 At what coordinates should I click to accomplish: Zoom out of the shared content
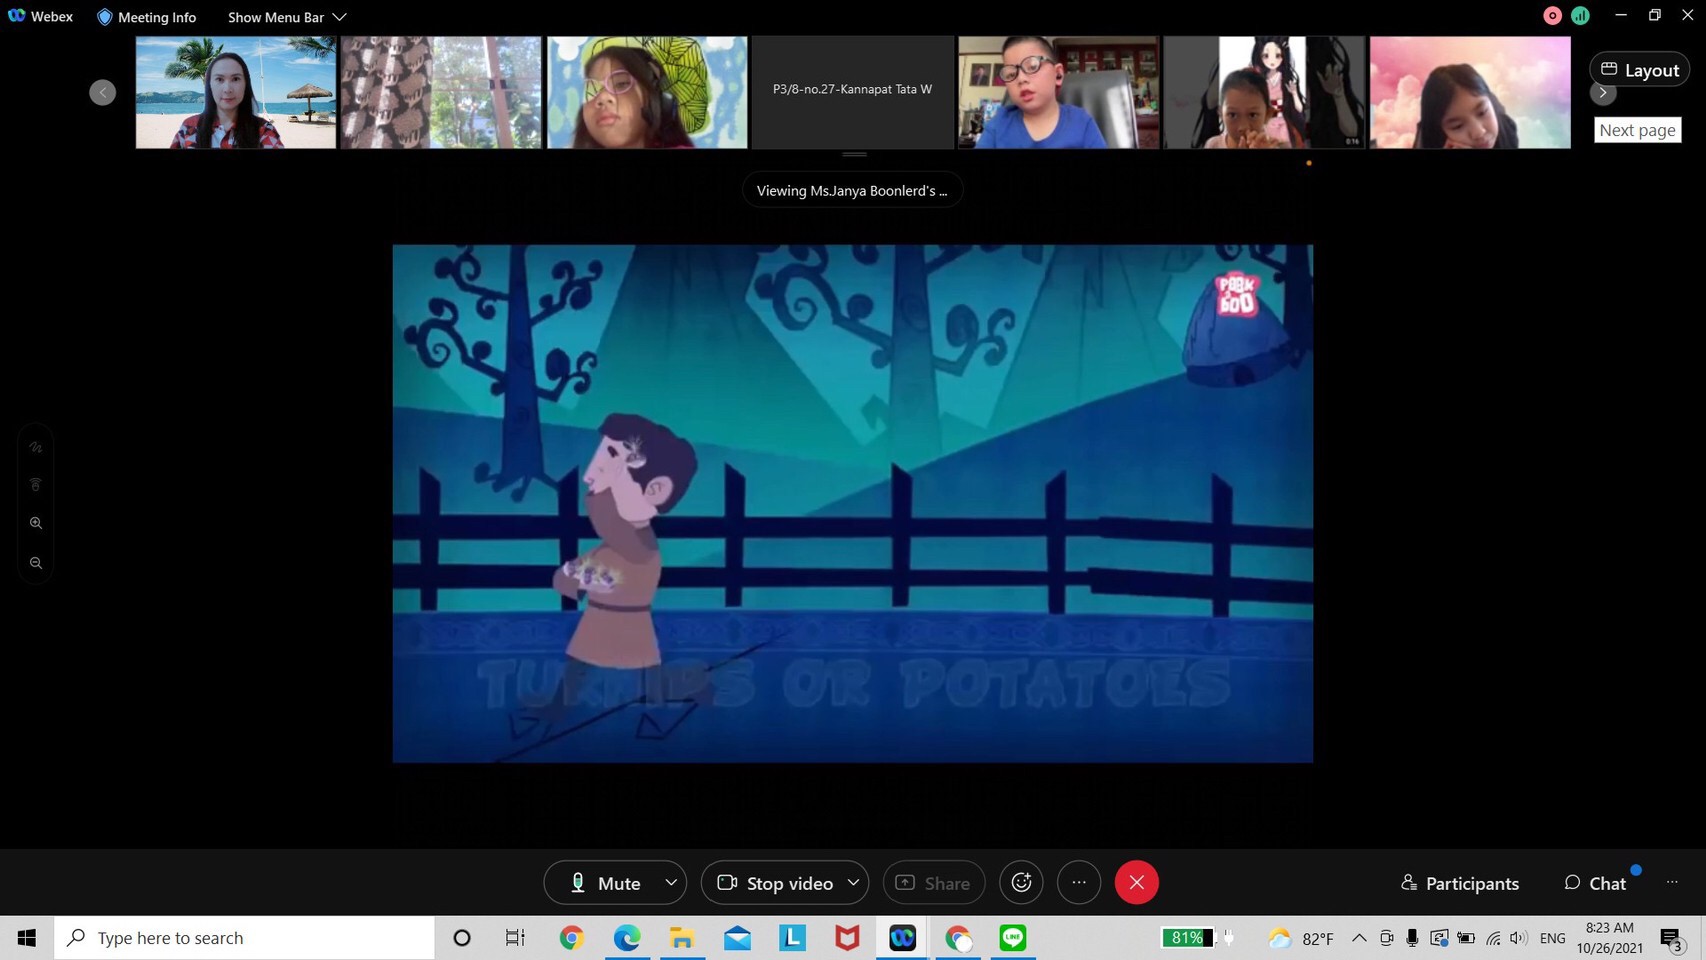(36, 563)
